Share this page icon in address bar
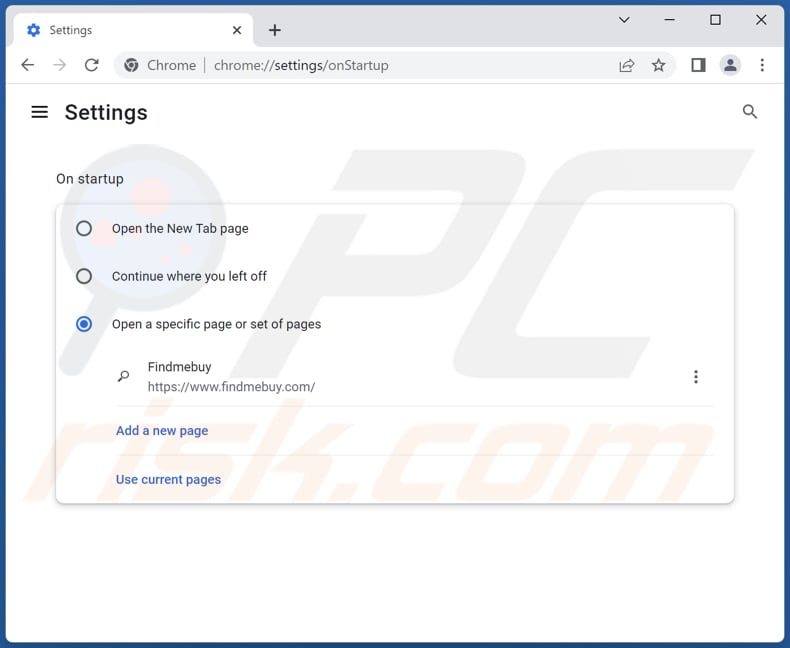Image resolution: width=790 pixels, height=648 pixels. (x=626, y=66)
